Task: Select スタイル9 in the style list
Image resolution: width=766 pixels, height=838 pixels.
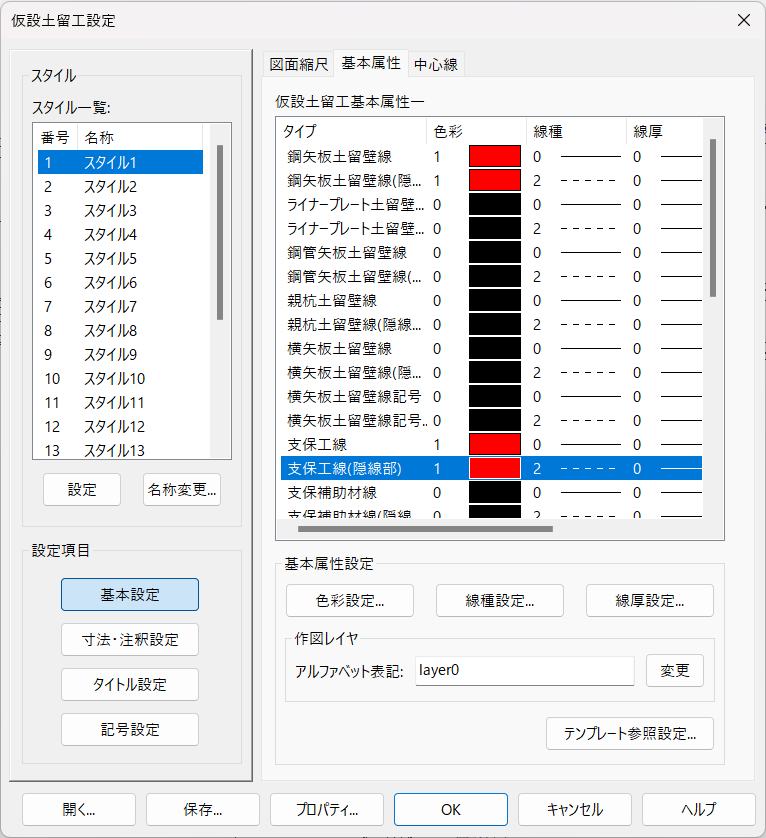Action: tap(120, 354)
